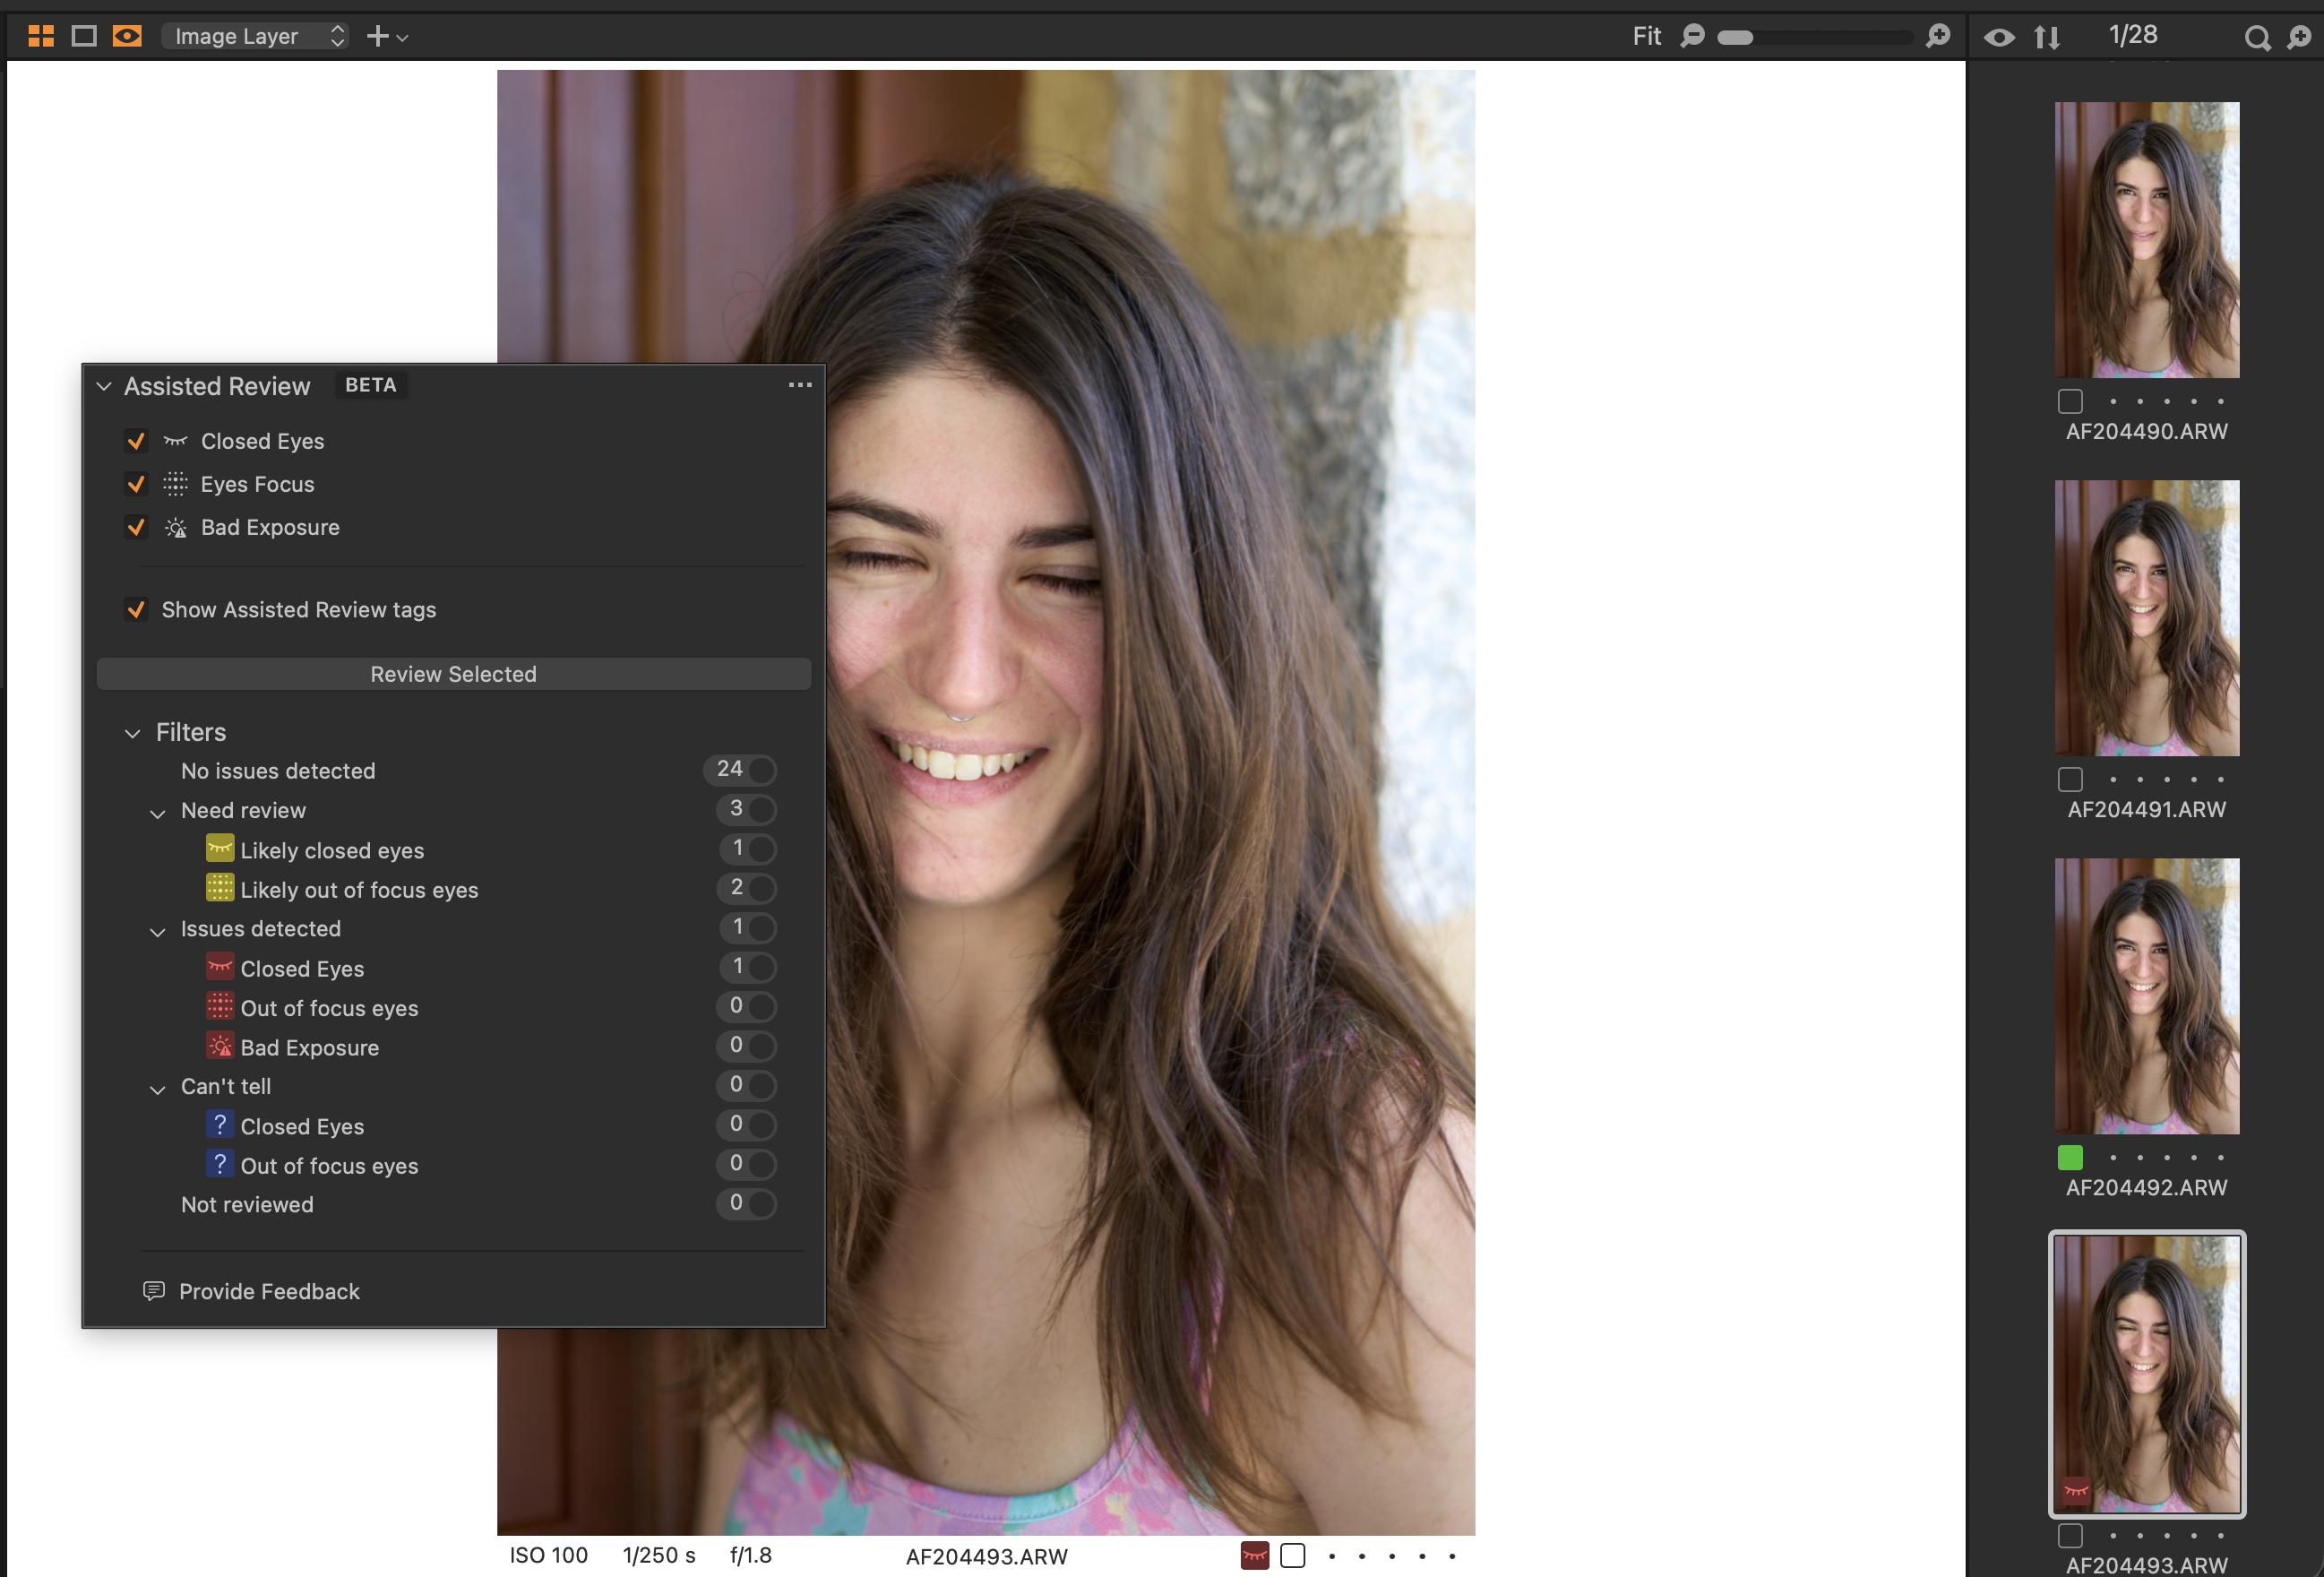Click the plus add layer icon
The height and width of the screenshot is (1577, 2324).
(x=377, y=37)
